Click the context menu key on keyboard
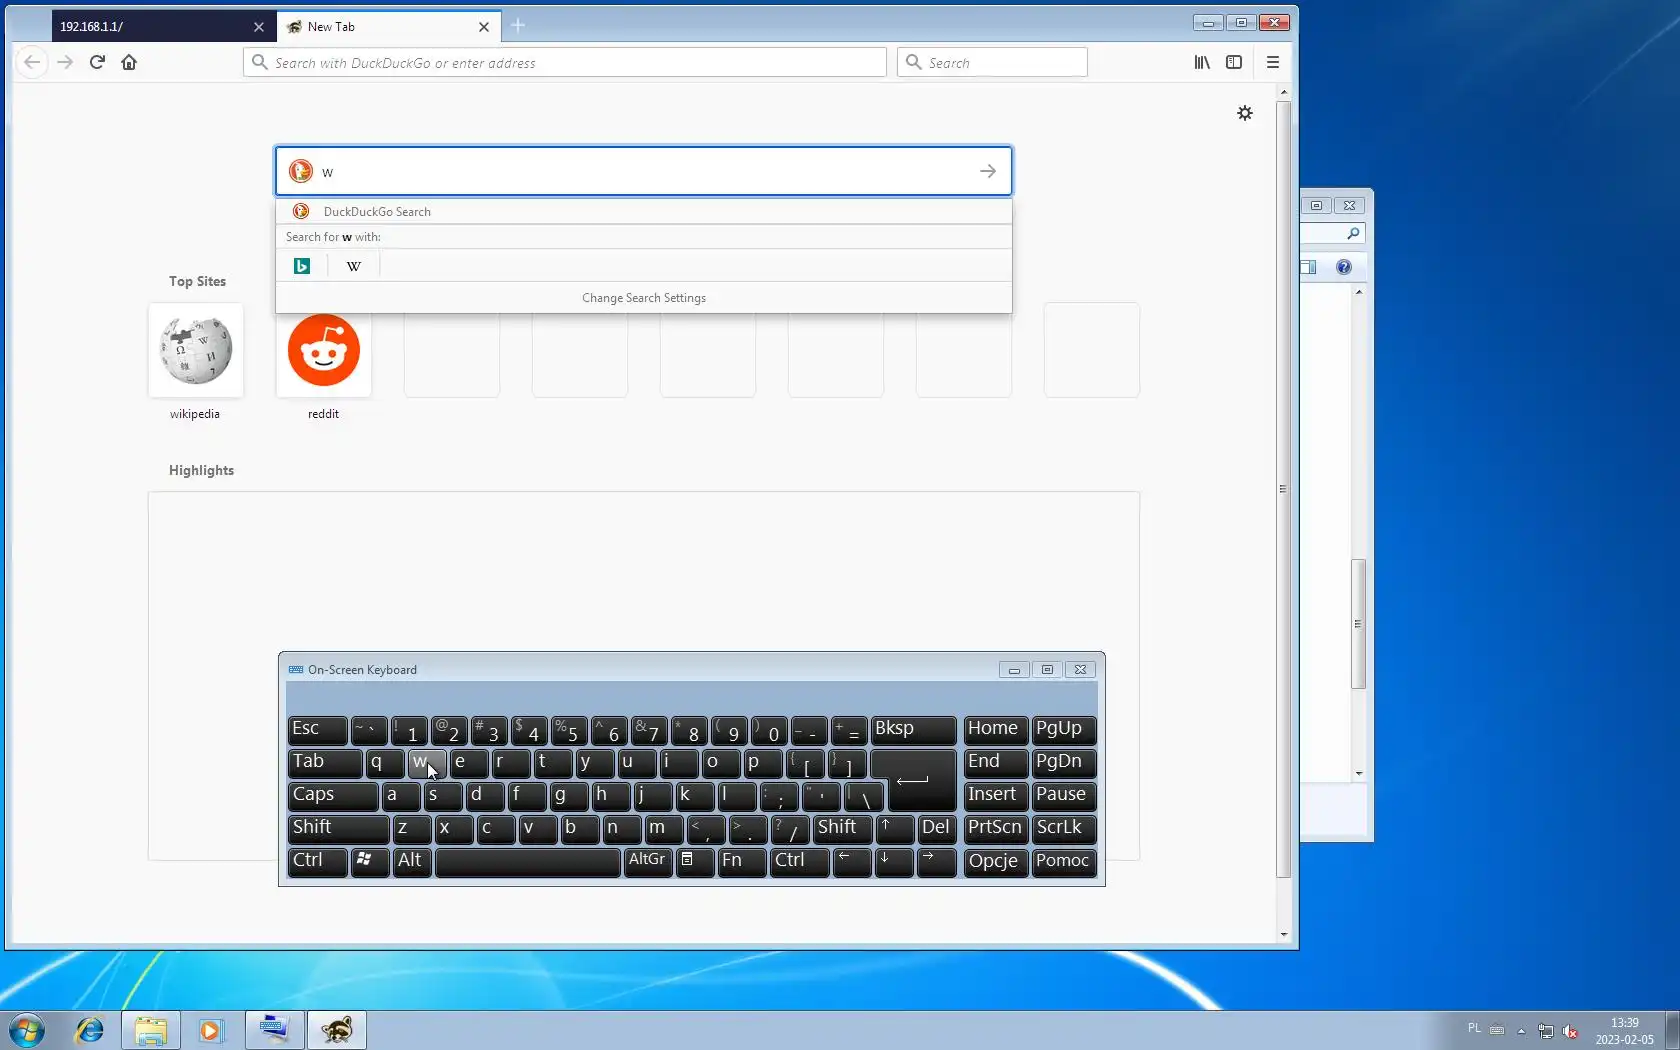The height and width of the screenshot is (1050, 1680). pyautogui.click(x=696, y=862)
